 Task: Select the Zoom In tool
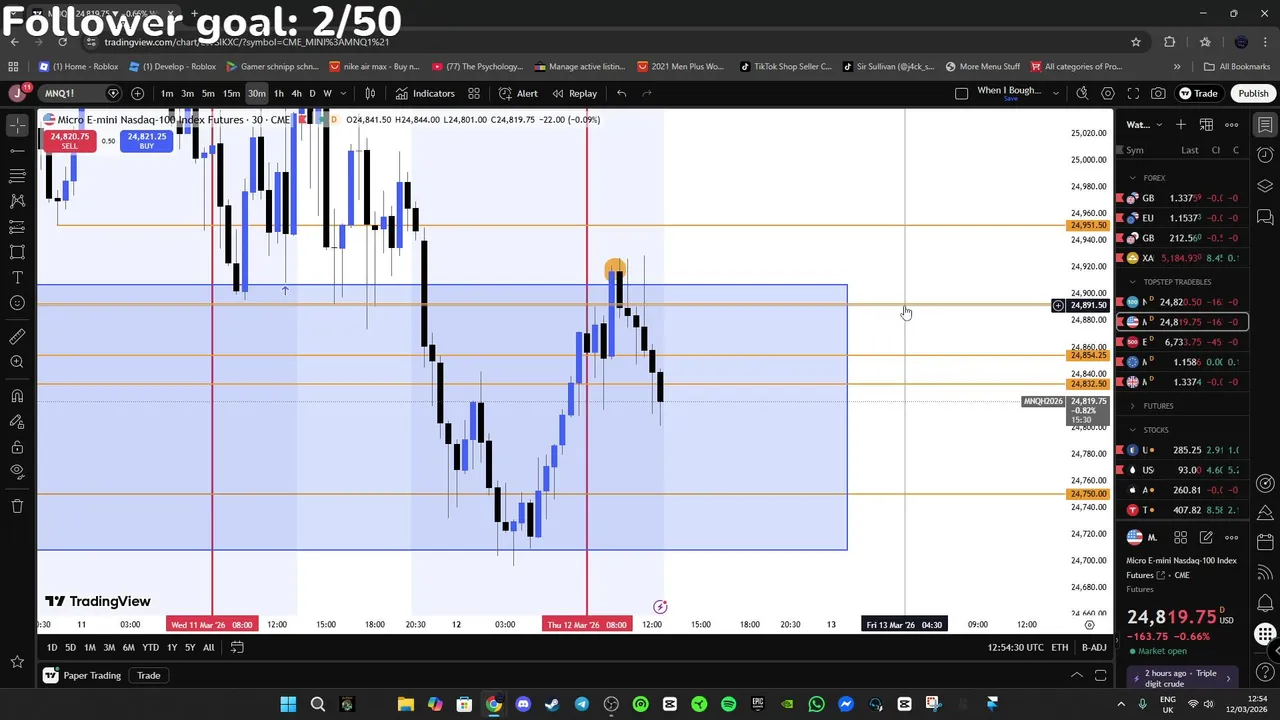(17, 362)
